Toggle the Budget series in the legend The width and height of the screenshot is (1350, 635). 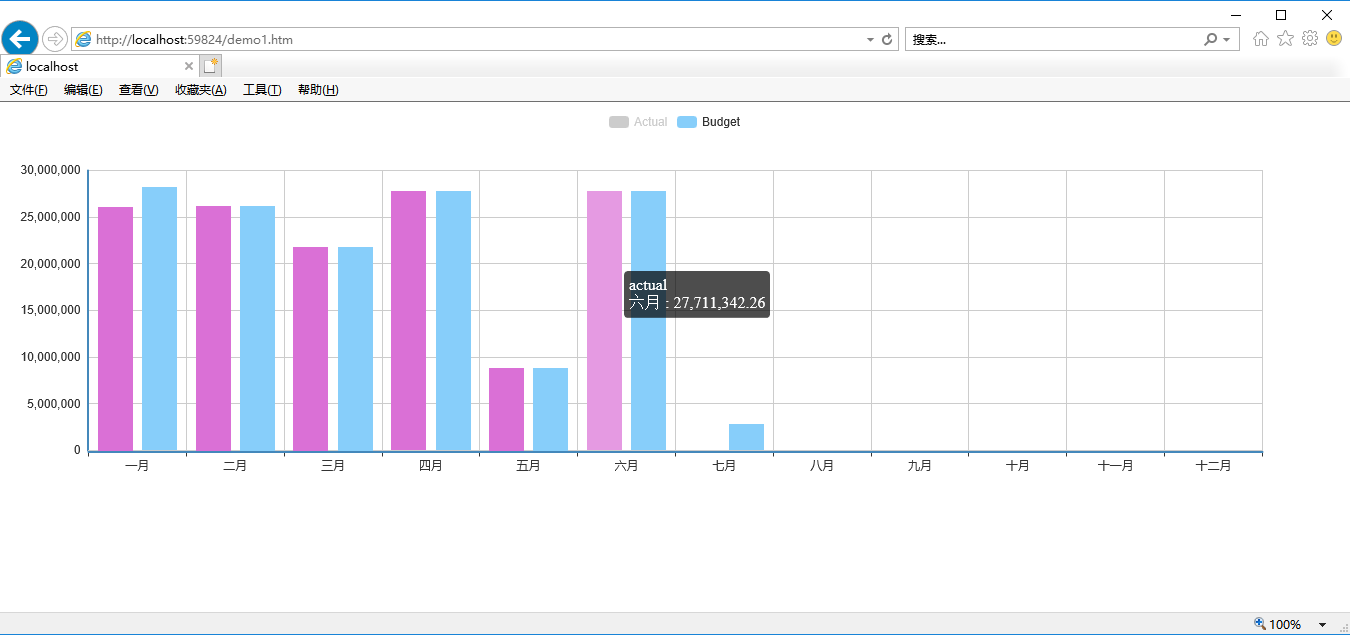(x=709, y=122)
